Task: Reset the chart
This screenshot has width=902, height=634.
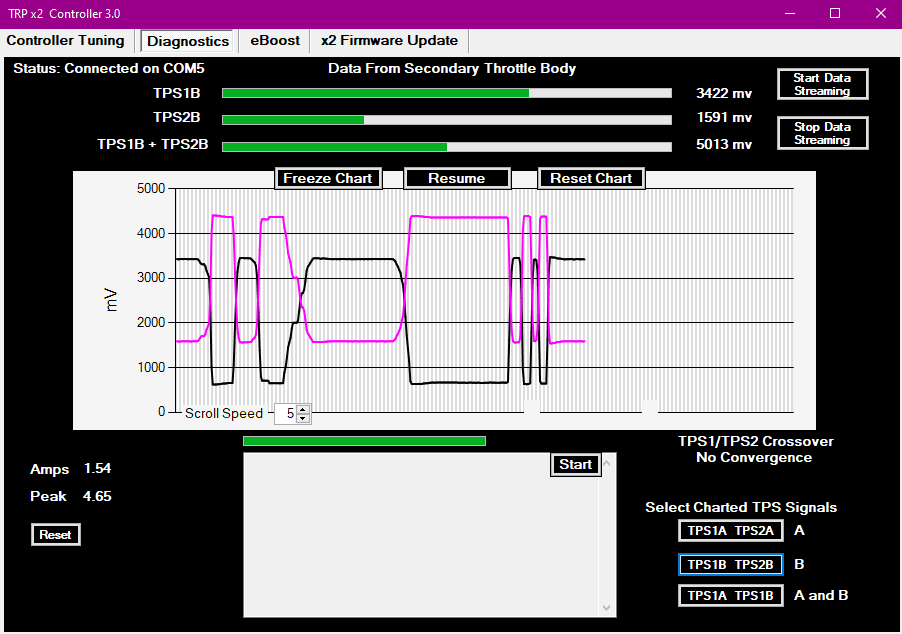Action: (x=591, y=178)
